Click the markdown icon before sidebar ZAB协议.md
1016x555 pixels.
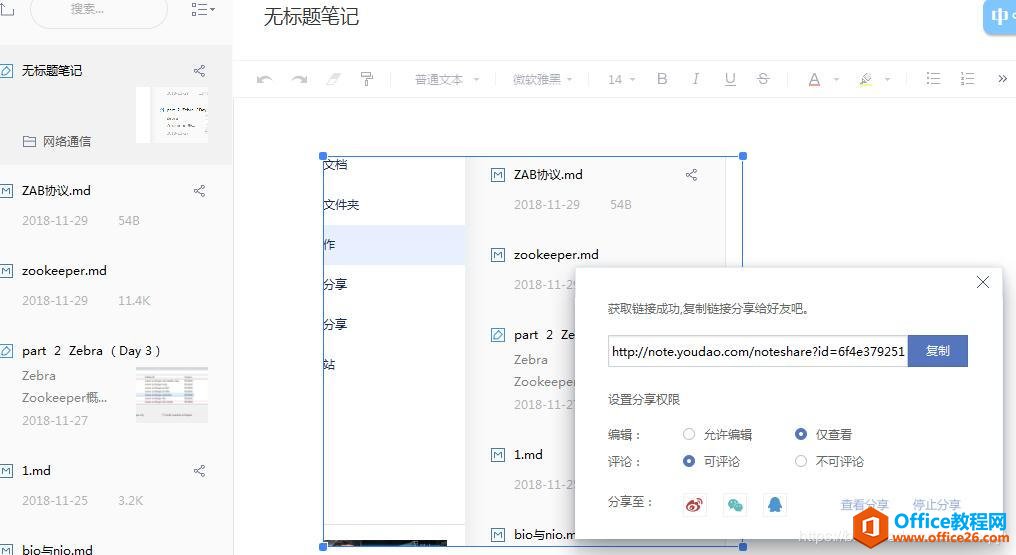point(6,190)
